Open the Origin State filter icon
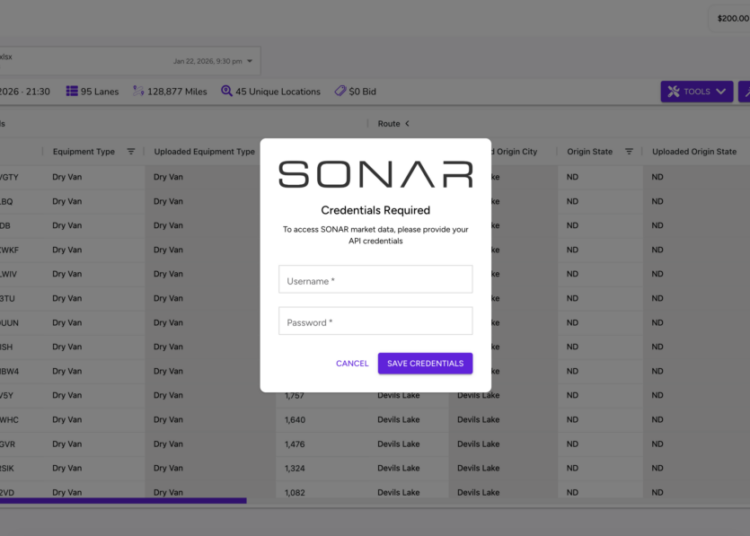Screen dimensions: 750x536 (629, 152)
